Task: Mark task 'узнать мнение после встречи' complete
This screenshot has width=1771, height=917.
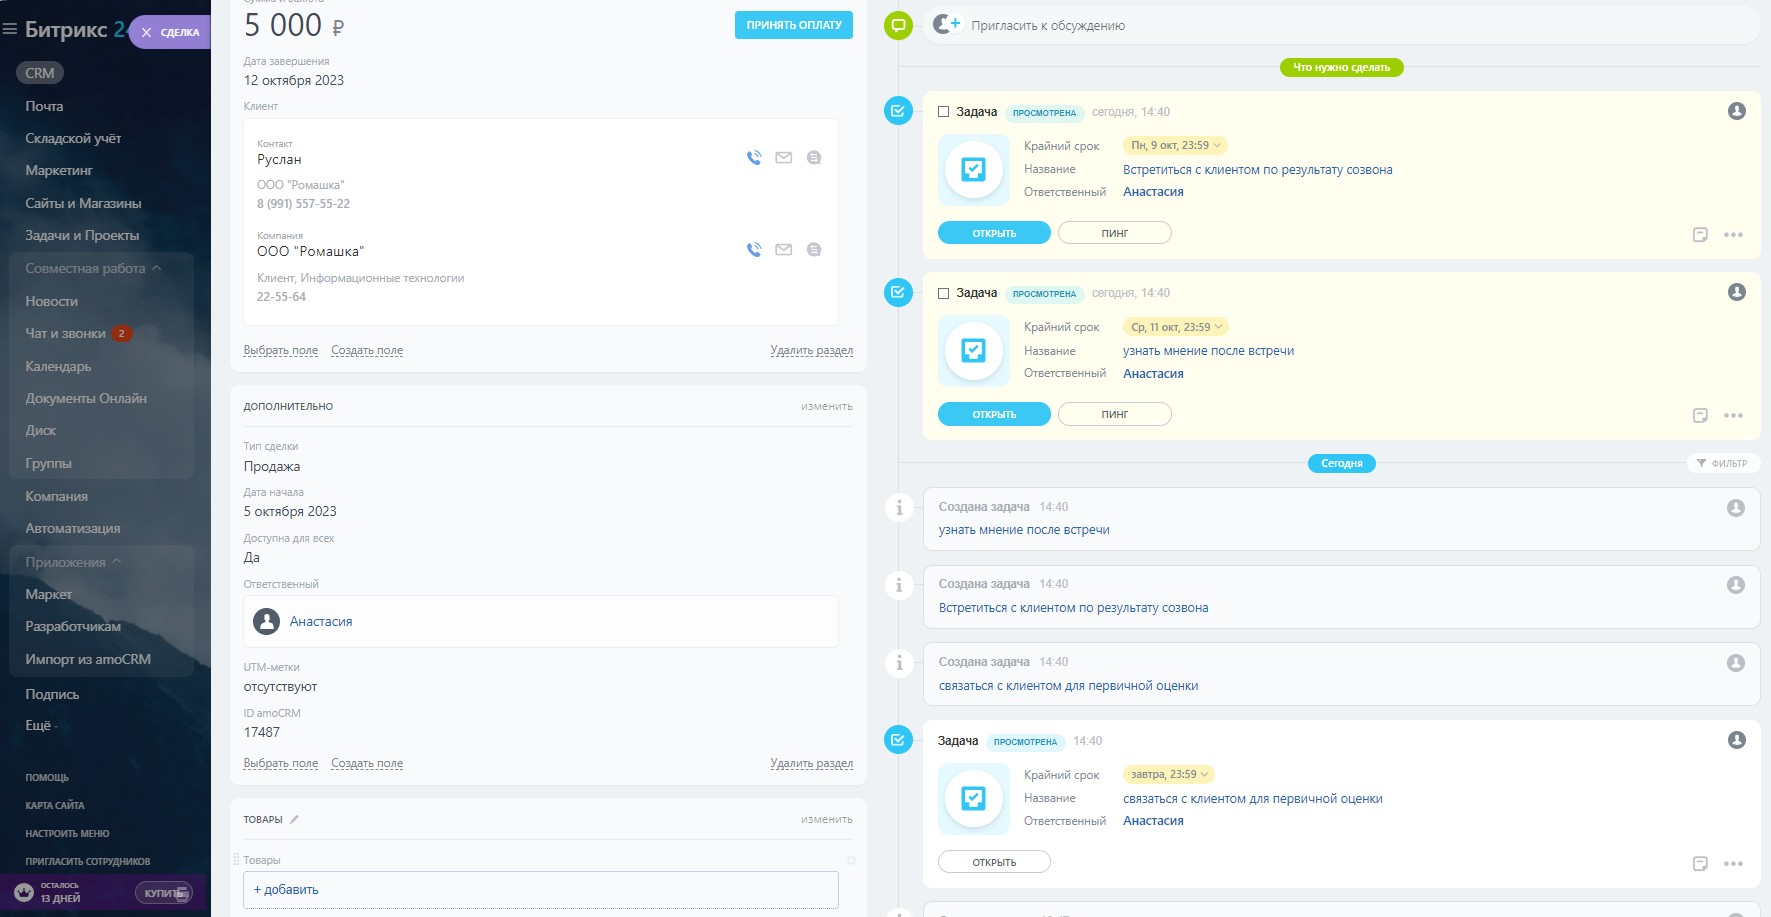Action: click(x=943, y=293)
